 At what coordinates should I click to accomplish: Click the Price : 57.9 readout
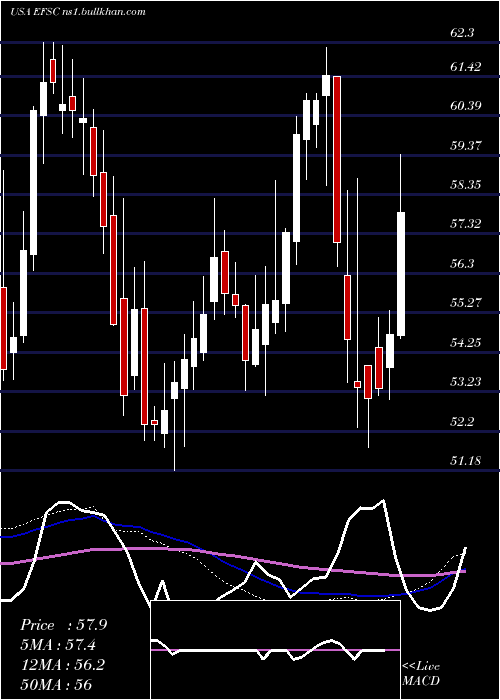pyautogui.click(x=63, y=625)
